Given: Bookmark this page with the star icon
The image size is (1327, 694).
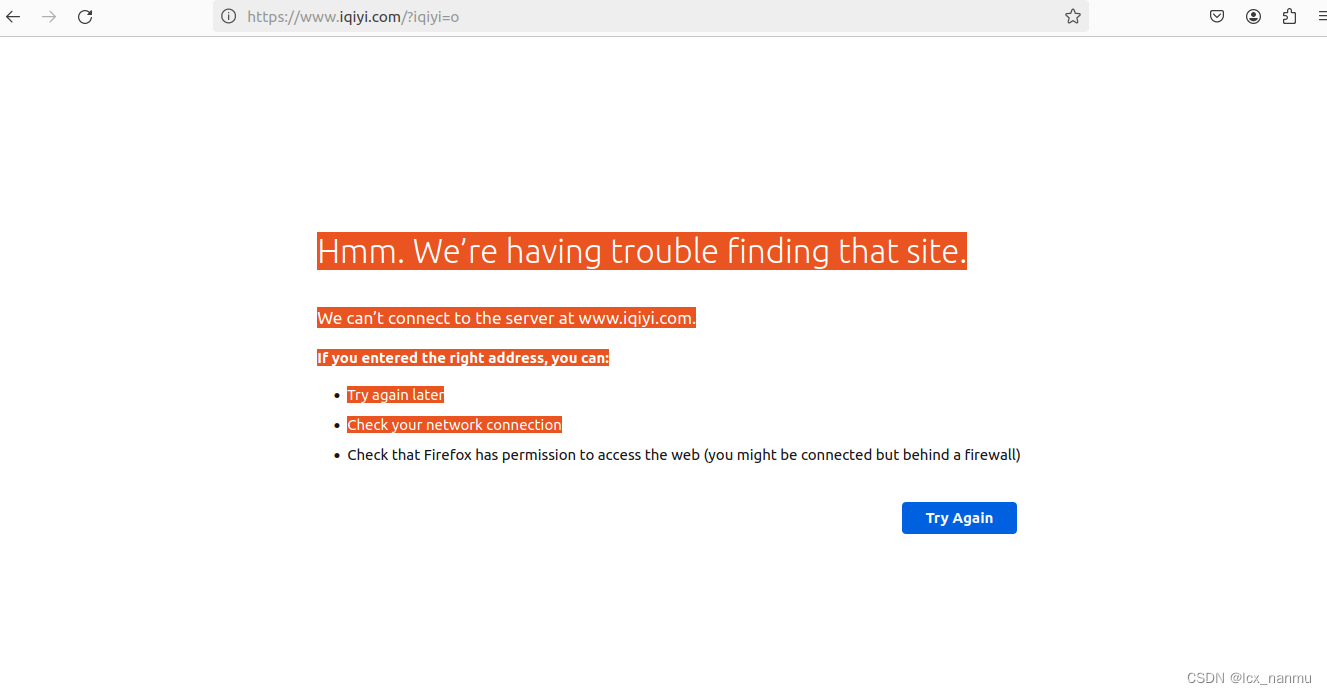Looking at the screenshot, I should (1073, 17).
